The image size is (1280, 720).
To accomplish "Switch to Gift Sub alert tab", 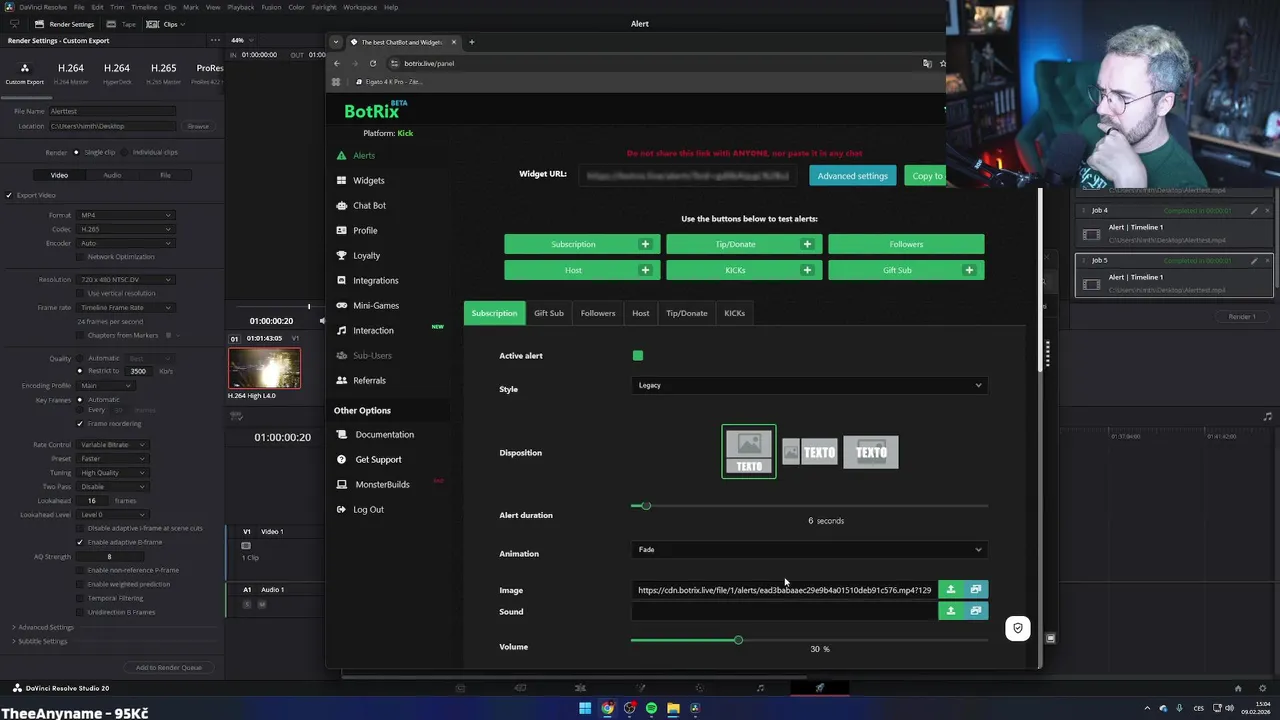I will coord(549,313).
